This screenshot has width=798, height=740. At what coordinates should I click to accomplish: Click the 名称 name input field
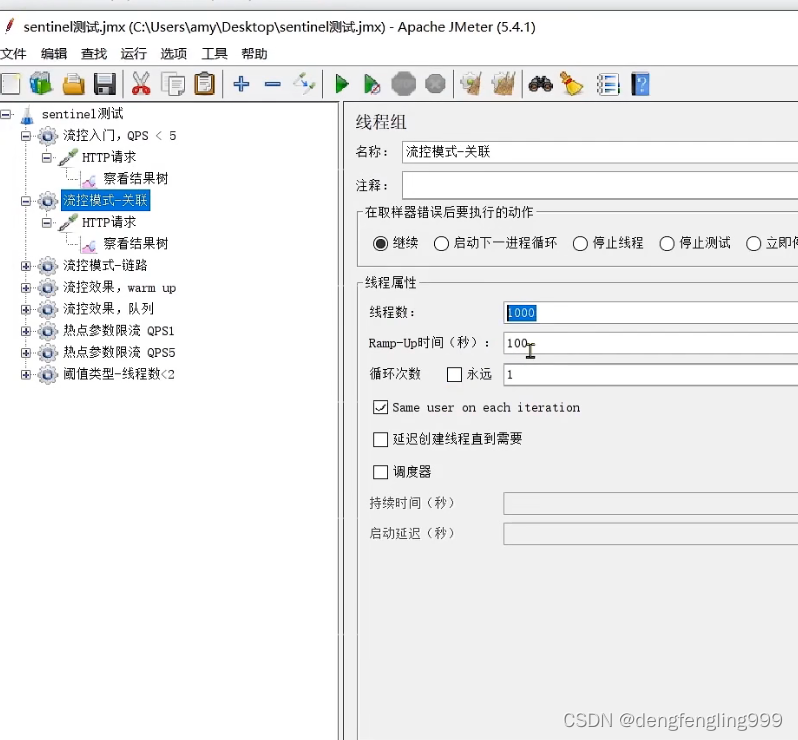pyautogui.click(x=600, y=152)
